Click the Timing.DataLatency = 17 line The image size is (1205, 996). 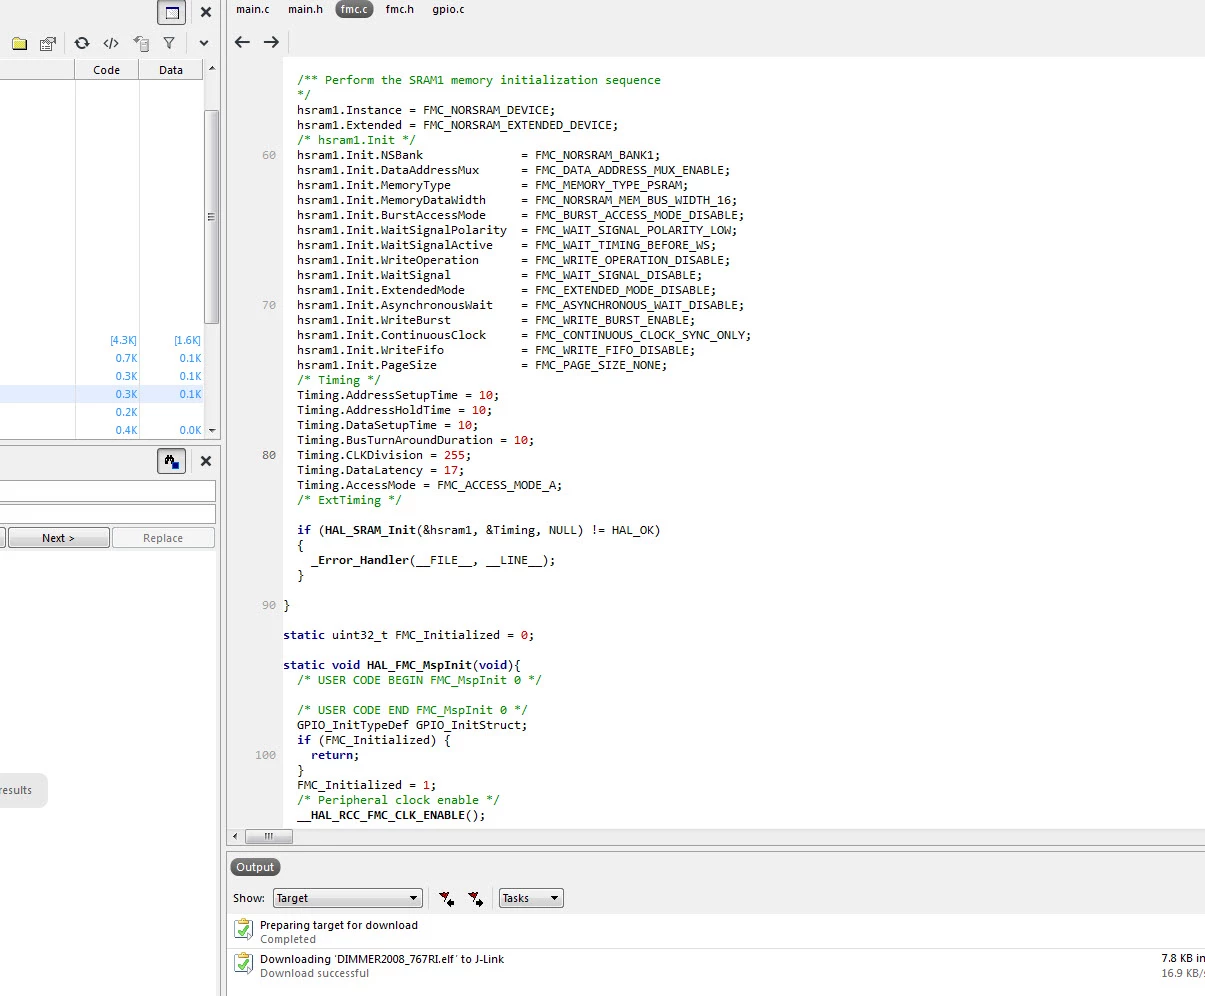[380, 470]
